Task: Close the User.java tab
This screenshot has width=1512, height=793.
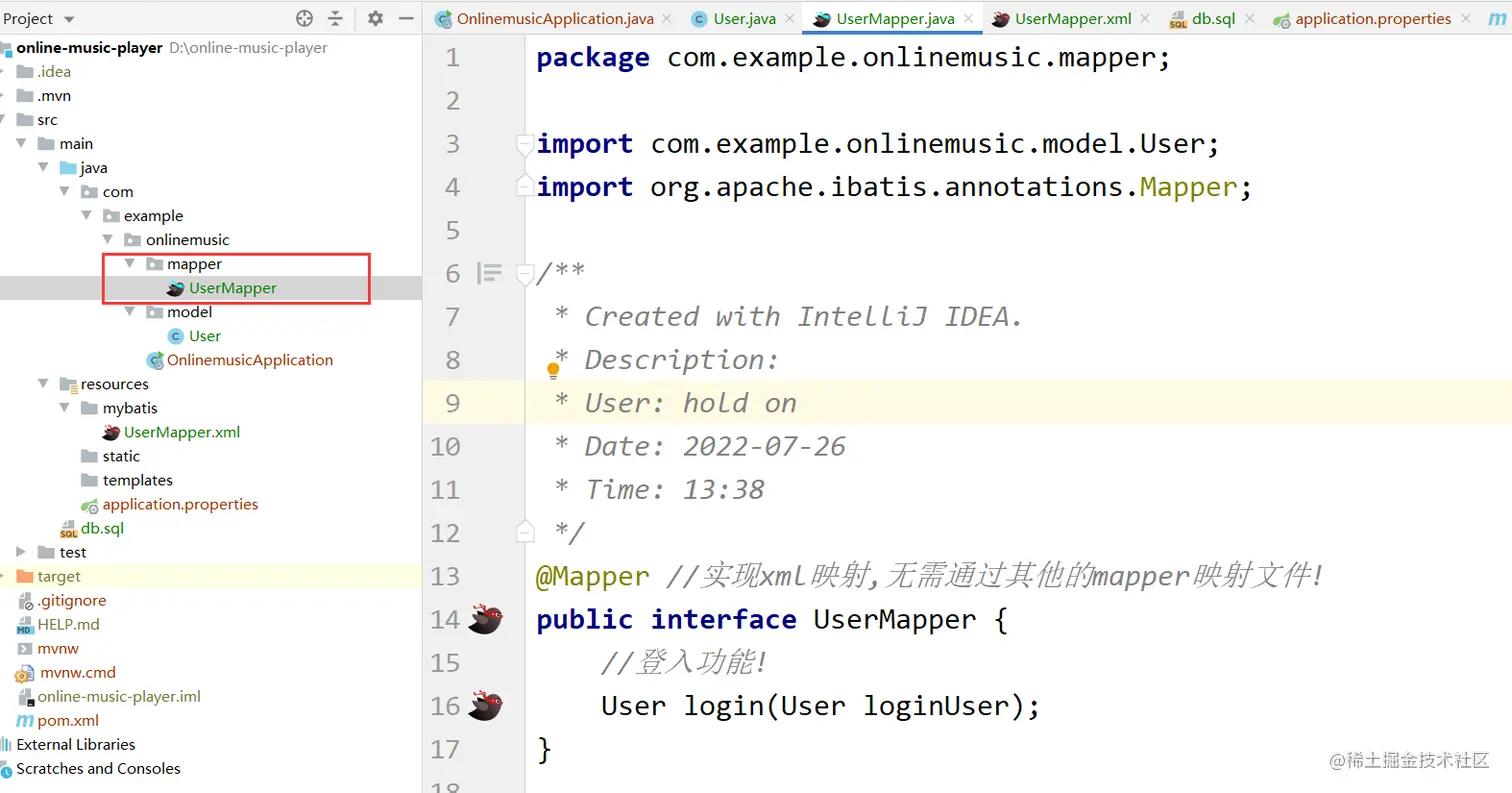Action: (791, 19)
